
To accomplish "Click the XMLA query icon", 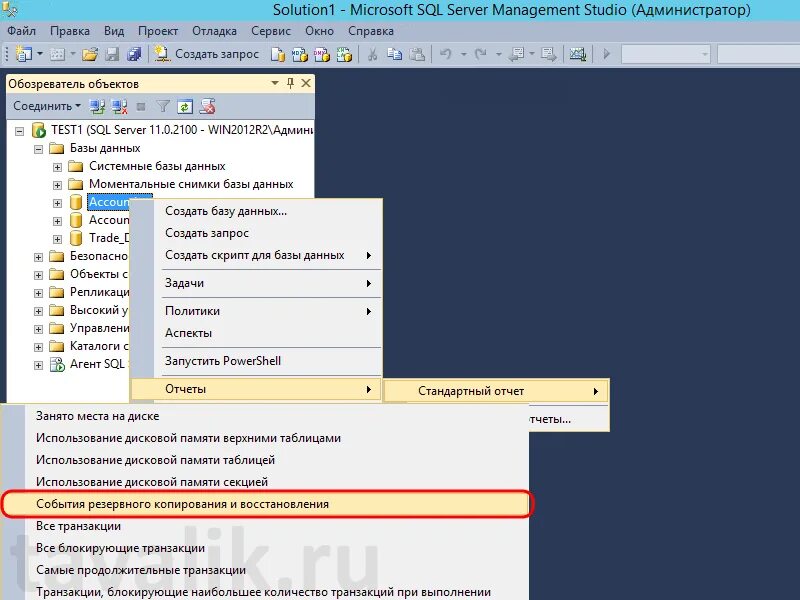I will point(344,54).
